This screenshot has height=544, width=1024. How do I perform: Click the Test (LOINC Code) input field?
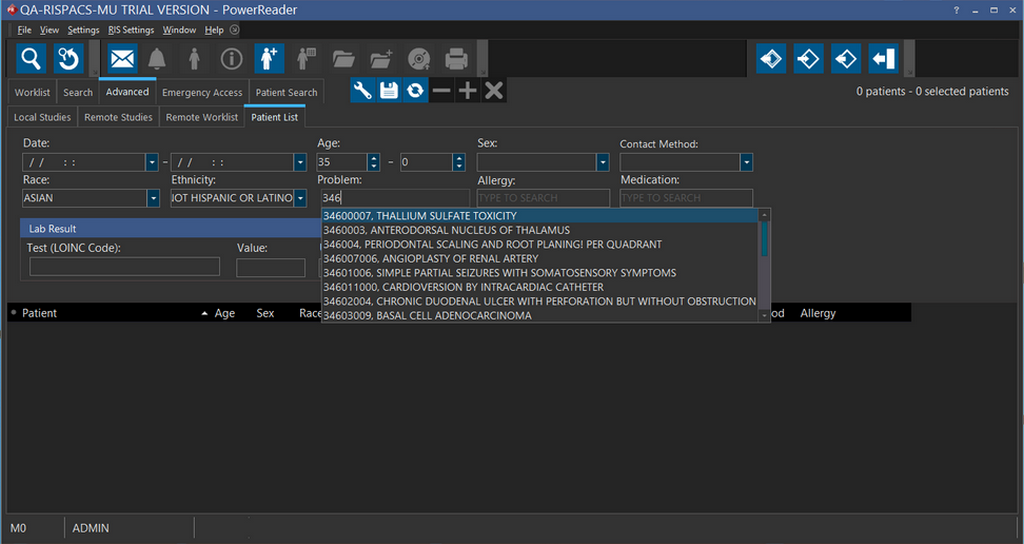pos(125,267)
